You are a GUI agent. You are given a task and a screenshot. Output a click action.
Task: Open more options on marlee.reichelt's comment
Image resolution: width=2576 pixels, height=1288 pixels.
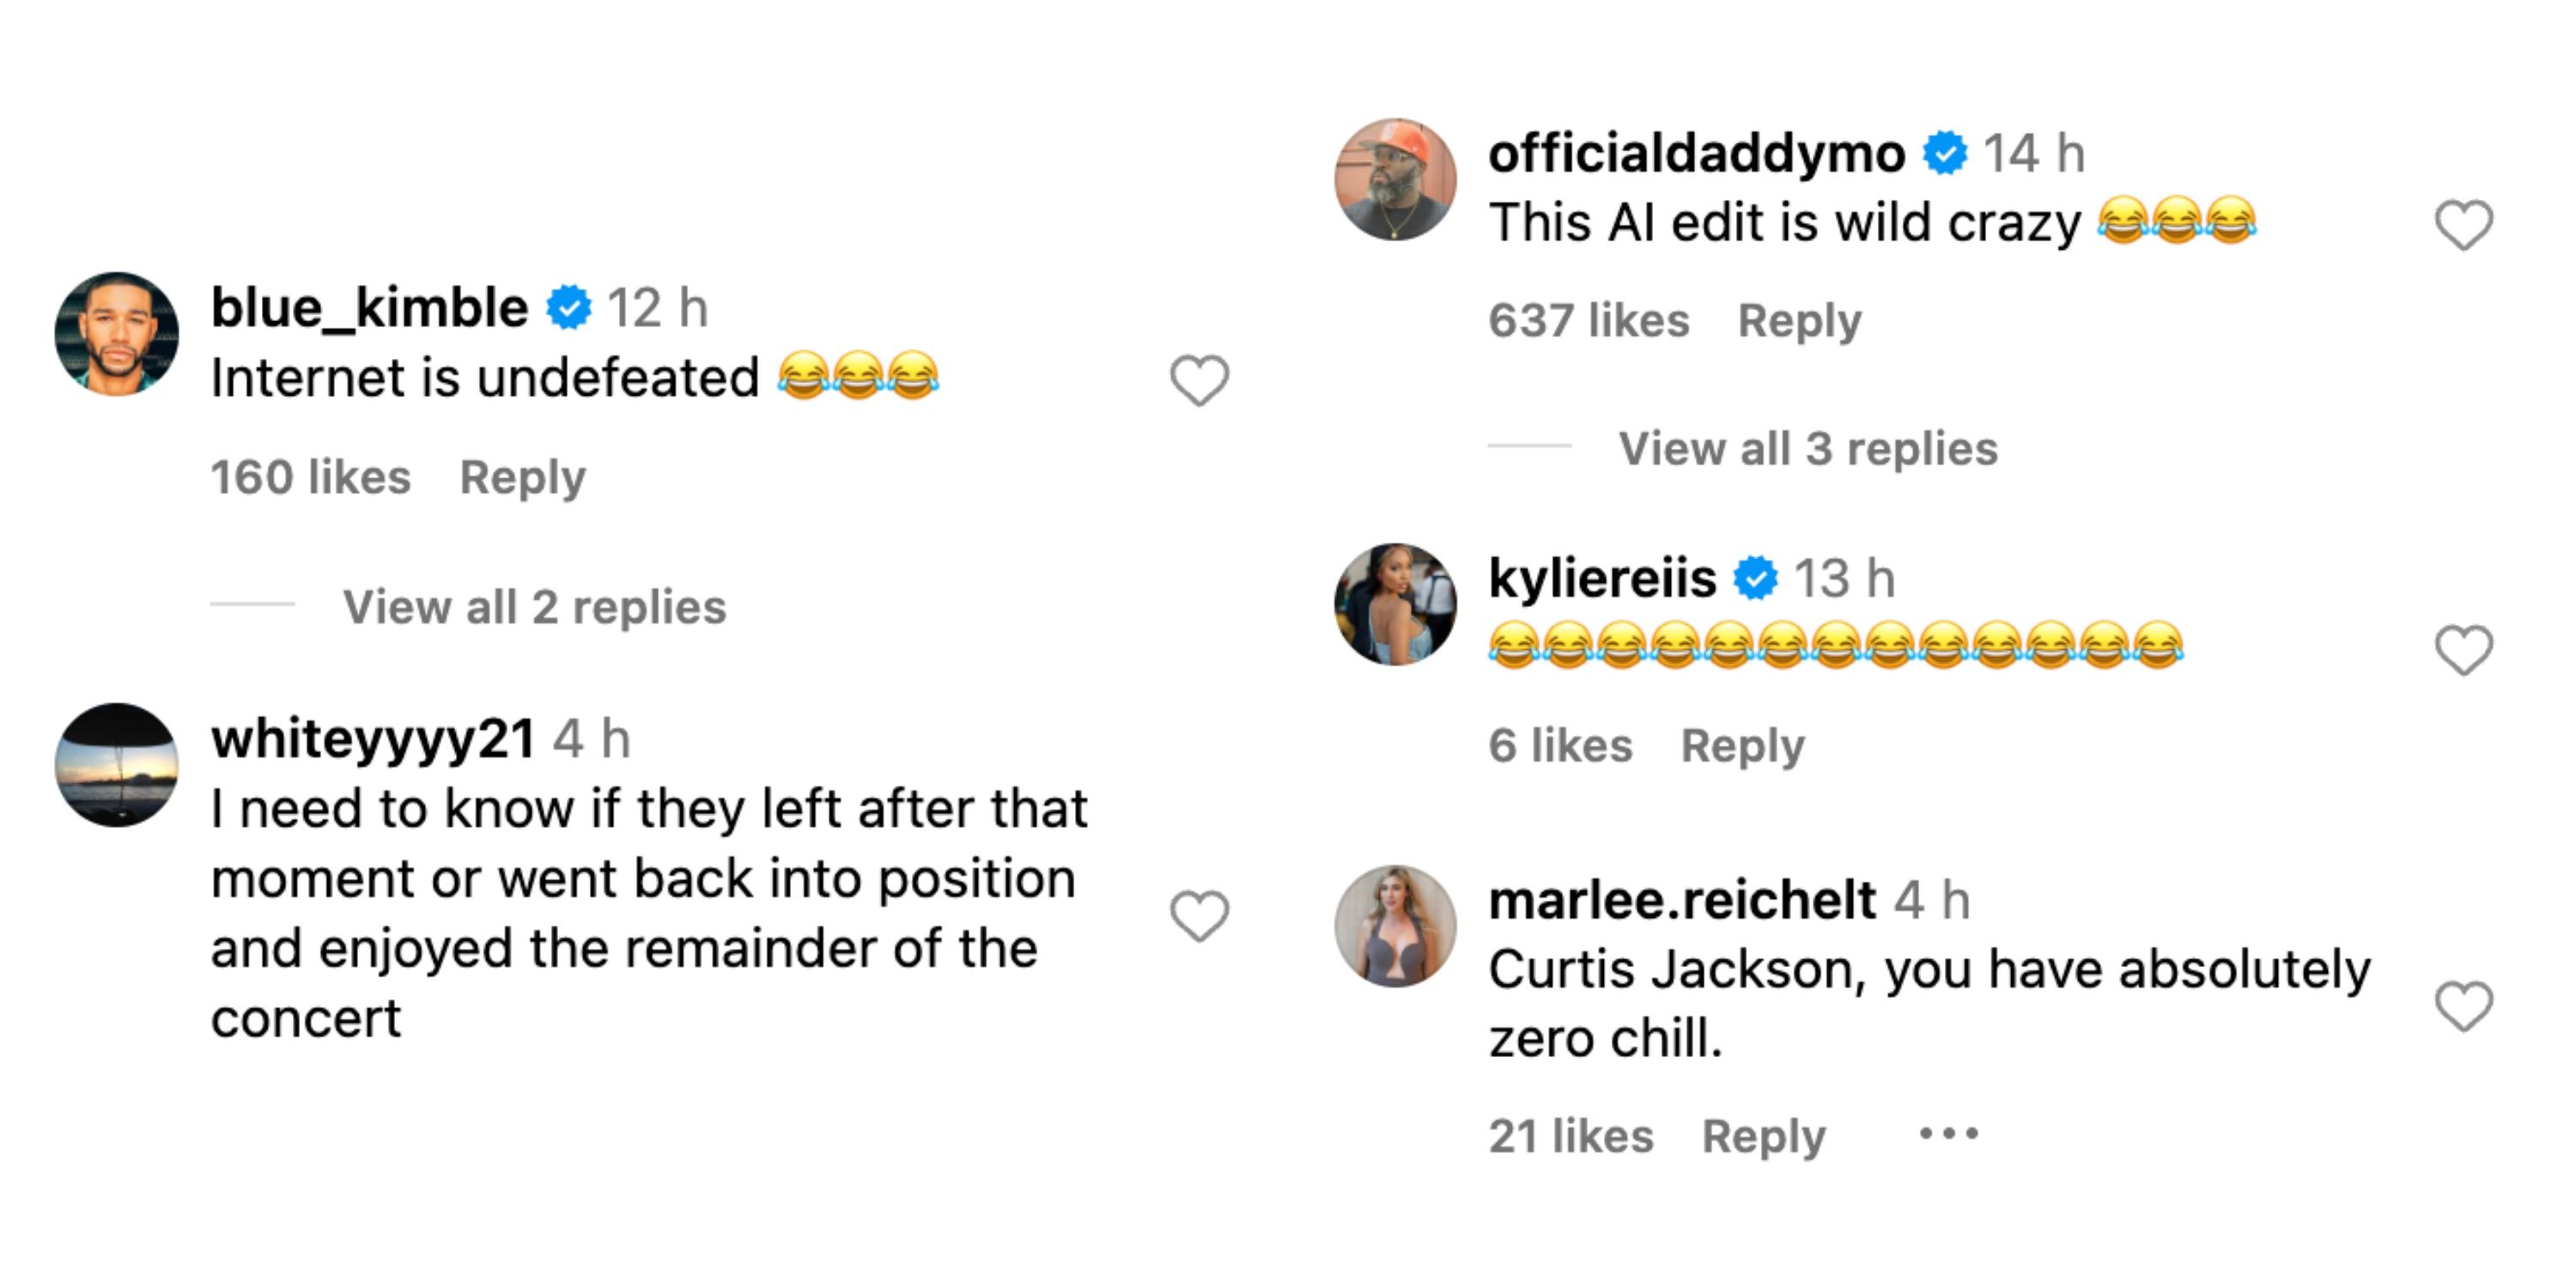[1948, 1134]
